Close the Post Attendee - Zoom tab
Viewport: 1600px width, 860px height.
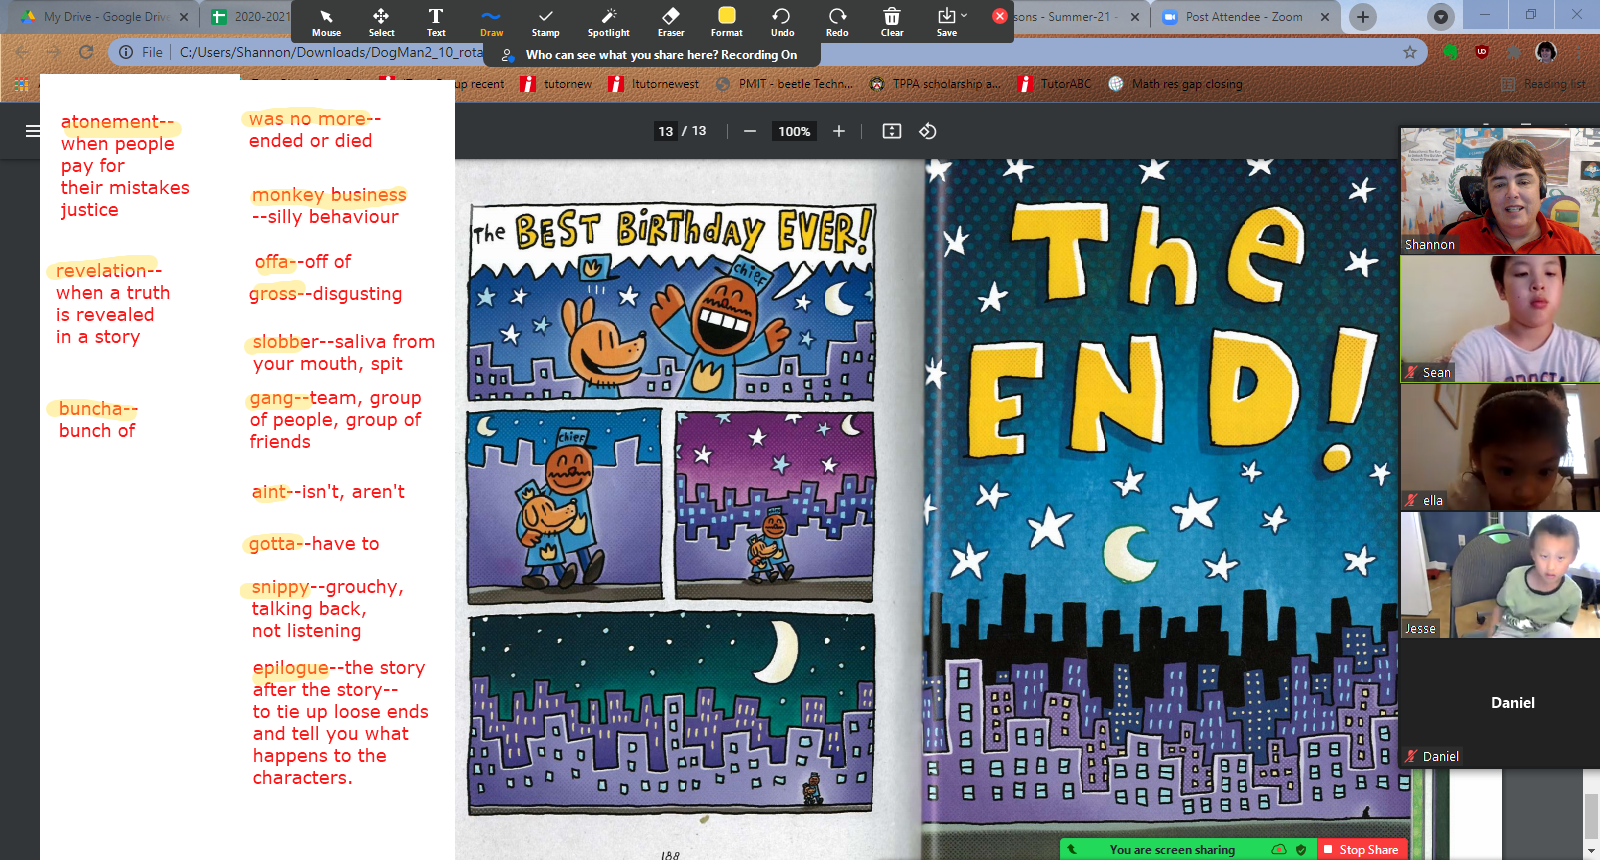1325,17
